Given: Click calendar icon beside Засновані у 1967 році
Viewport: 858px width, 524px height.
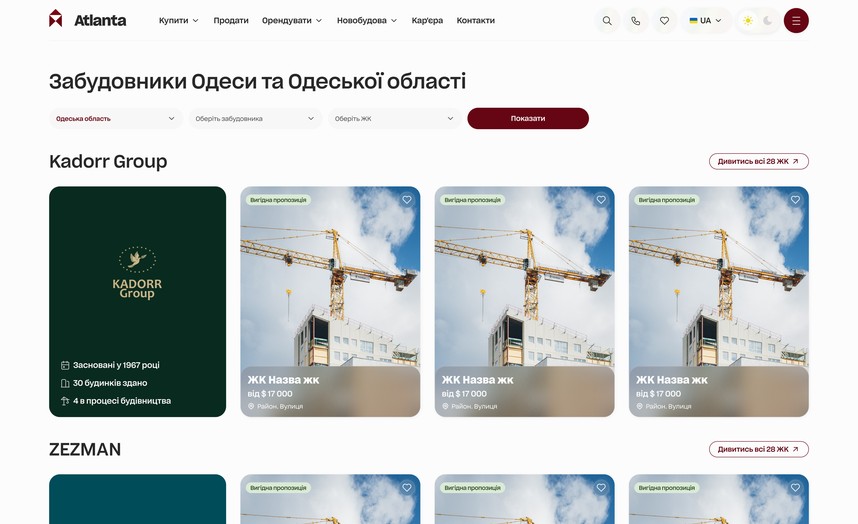Looking at the screenshot, I should [x=65, y=365].
